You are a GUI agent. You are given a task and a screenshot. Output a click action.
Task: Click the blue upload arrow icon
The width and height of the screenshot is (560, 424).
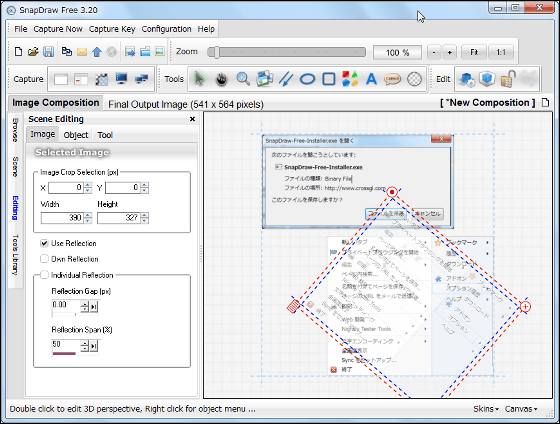coord(97,52)
